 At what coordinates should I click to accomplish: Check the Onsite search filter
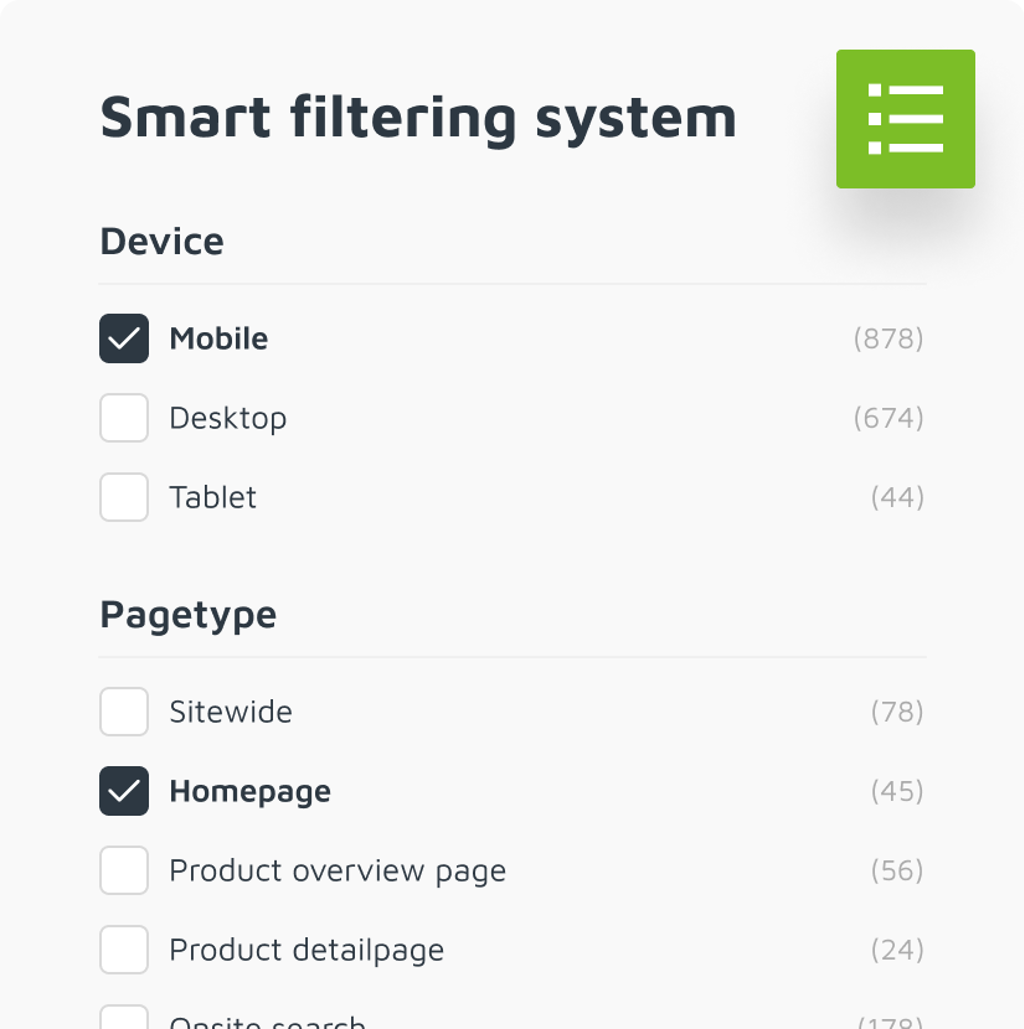(x=123, y=1020)
